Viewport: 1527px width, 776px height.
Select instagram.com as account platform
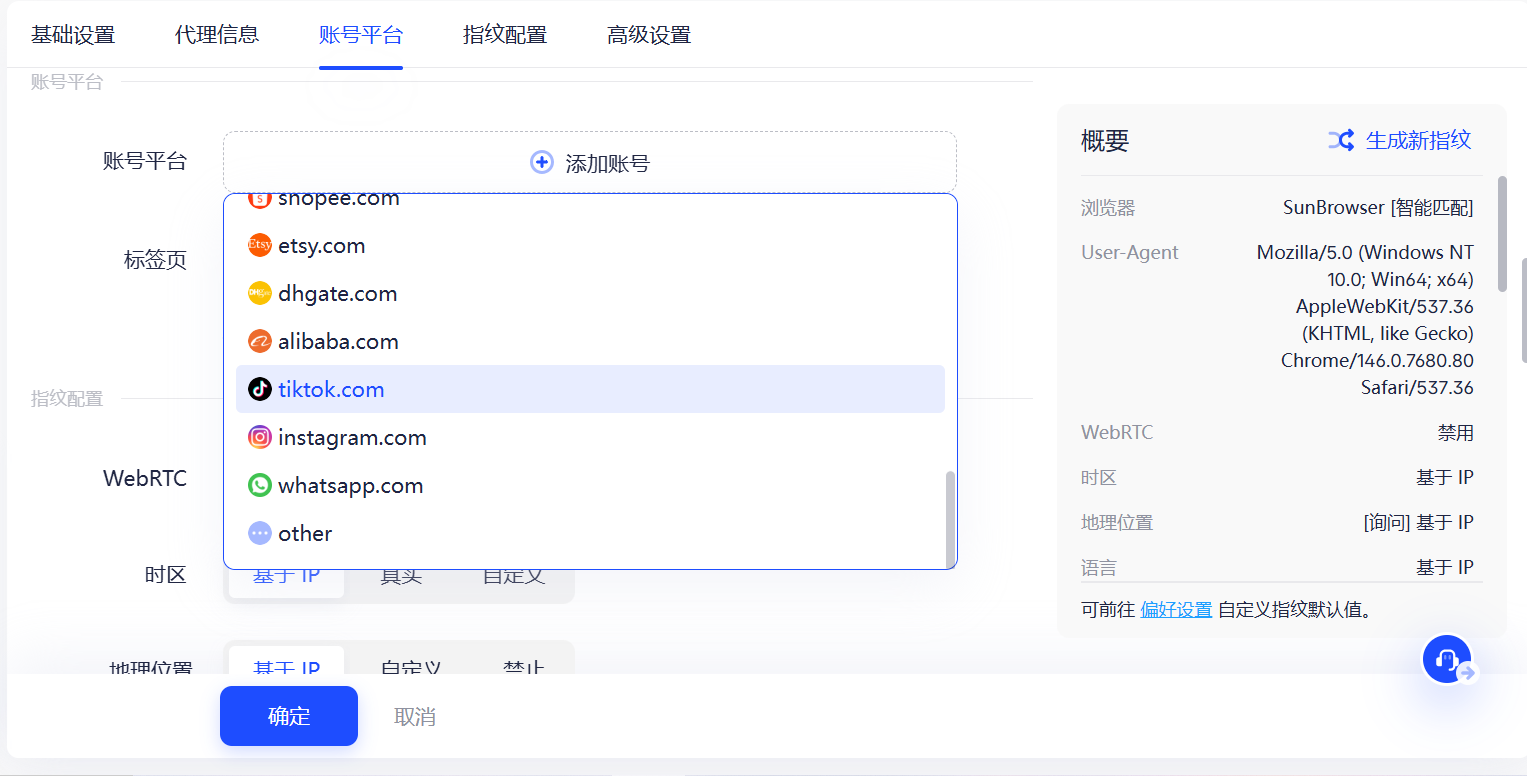(590, 437)
